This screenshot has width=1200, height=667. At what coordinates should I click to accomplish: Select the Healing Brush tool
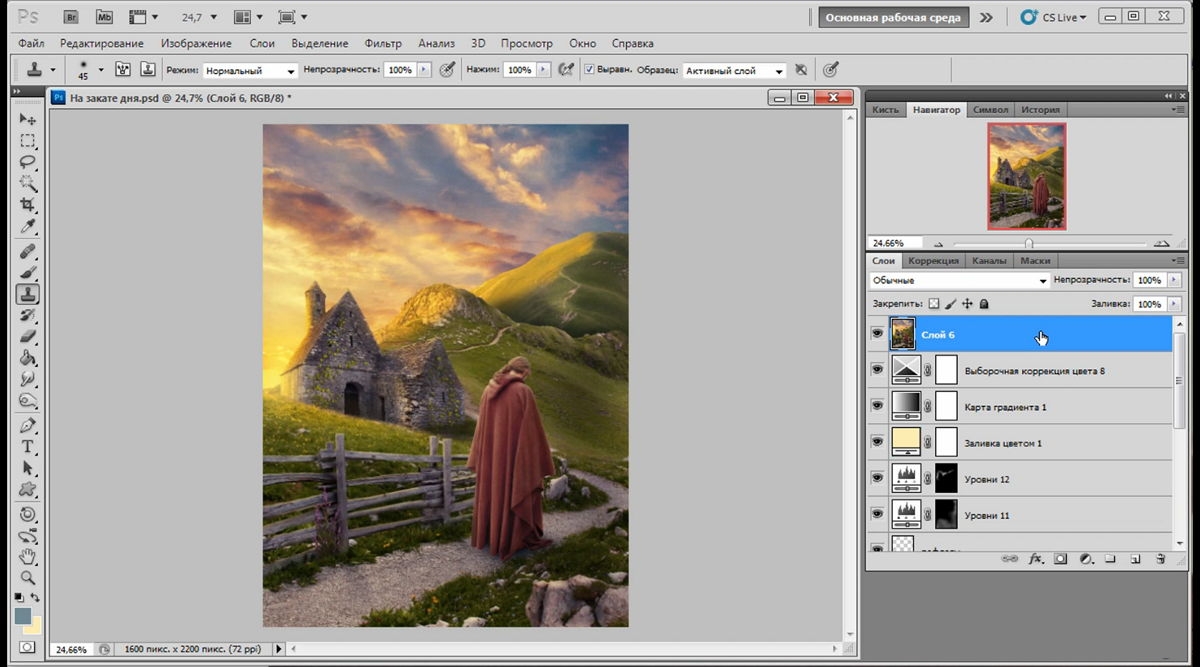coord(28,251)
